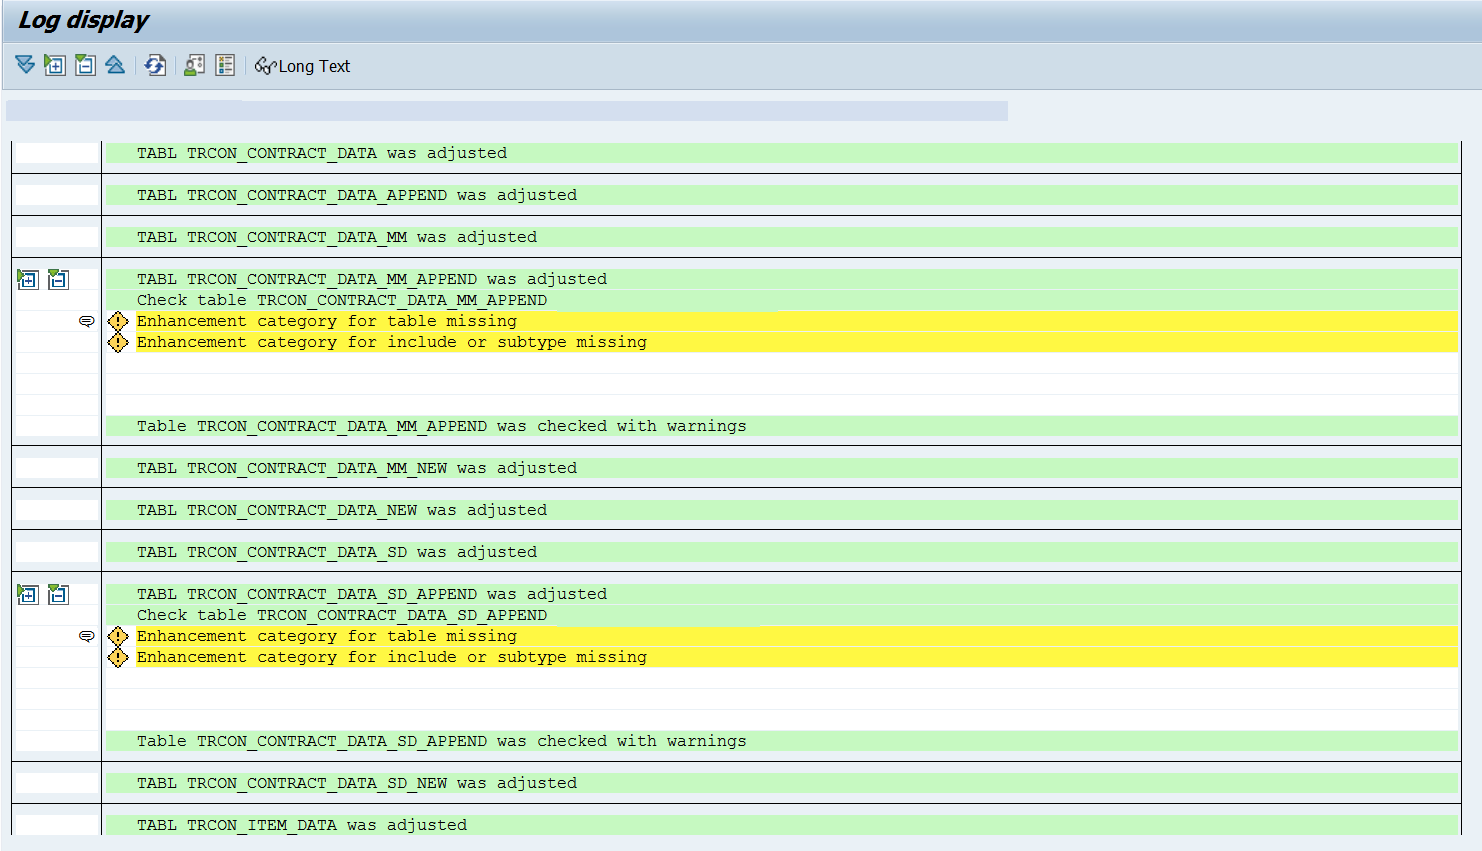Refresh the log with the refresh icon
Image resolution: width=1482 pixels, height=851 pixels.
pyautogui.click(x=155, y=66)
